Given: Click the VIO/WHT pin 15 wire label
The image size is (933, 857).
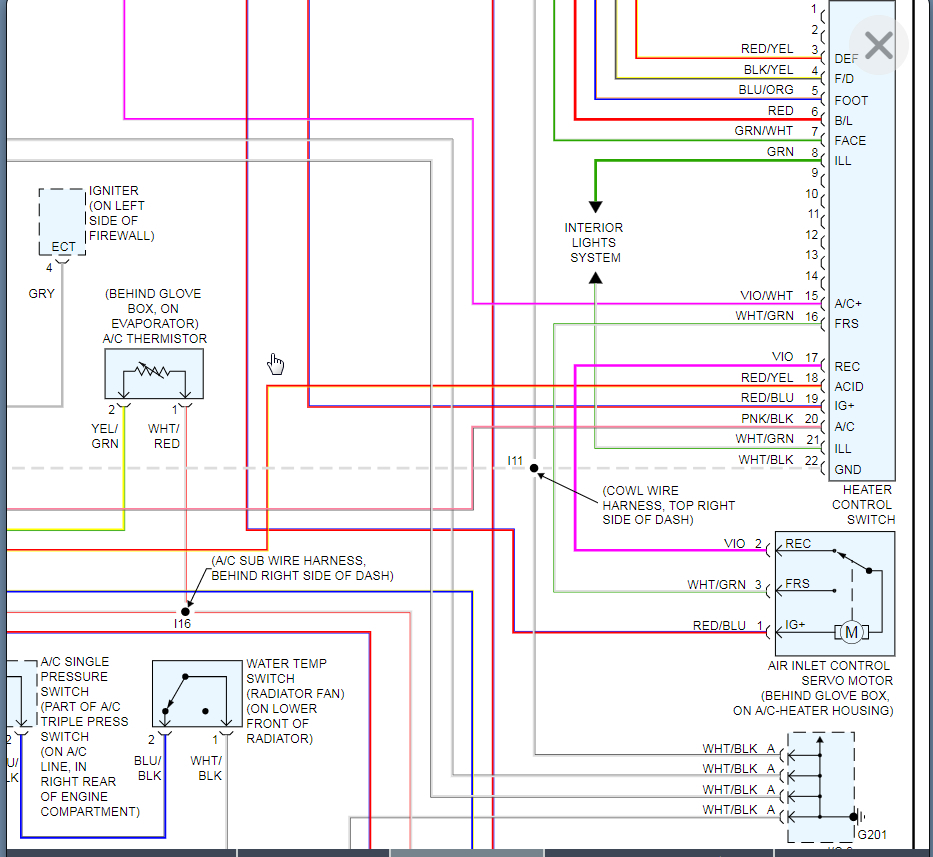Looking at the screenshot, I should (766, 296).
